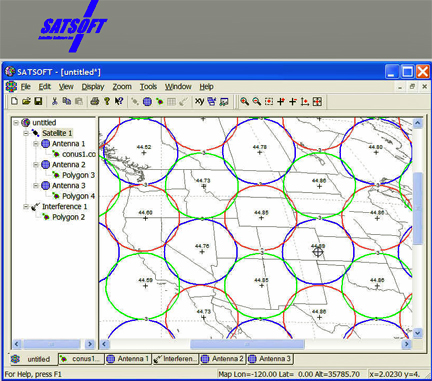Open the Display menu

(93, 87)
